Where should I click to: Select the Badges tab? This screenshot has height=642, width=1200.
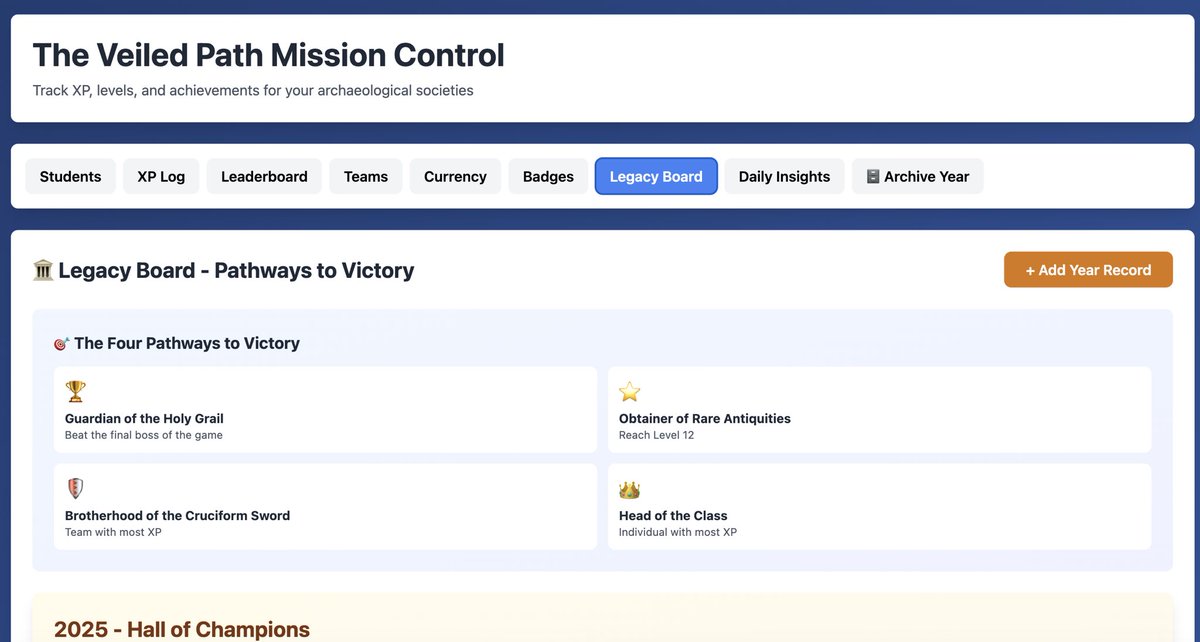point(548,176)
